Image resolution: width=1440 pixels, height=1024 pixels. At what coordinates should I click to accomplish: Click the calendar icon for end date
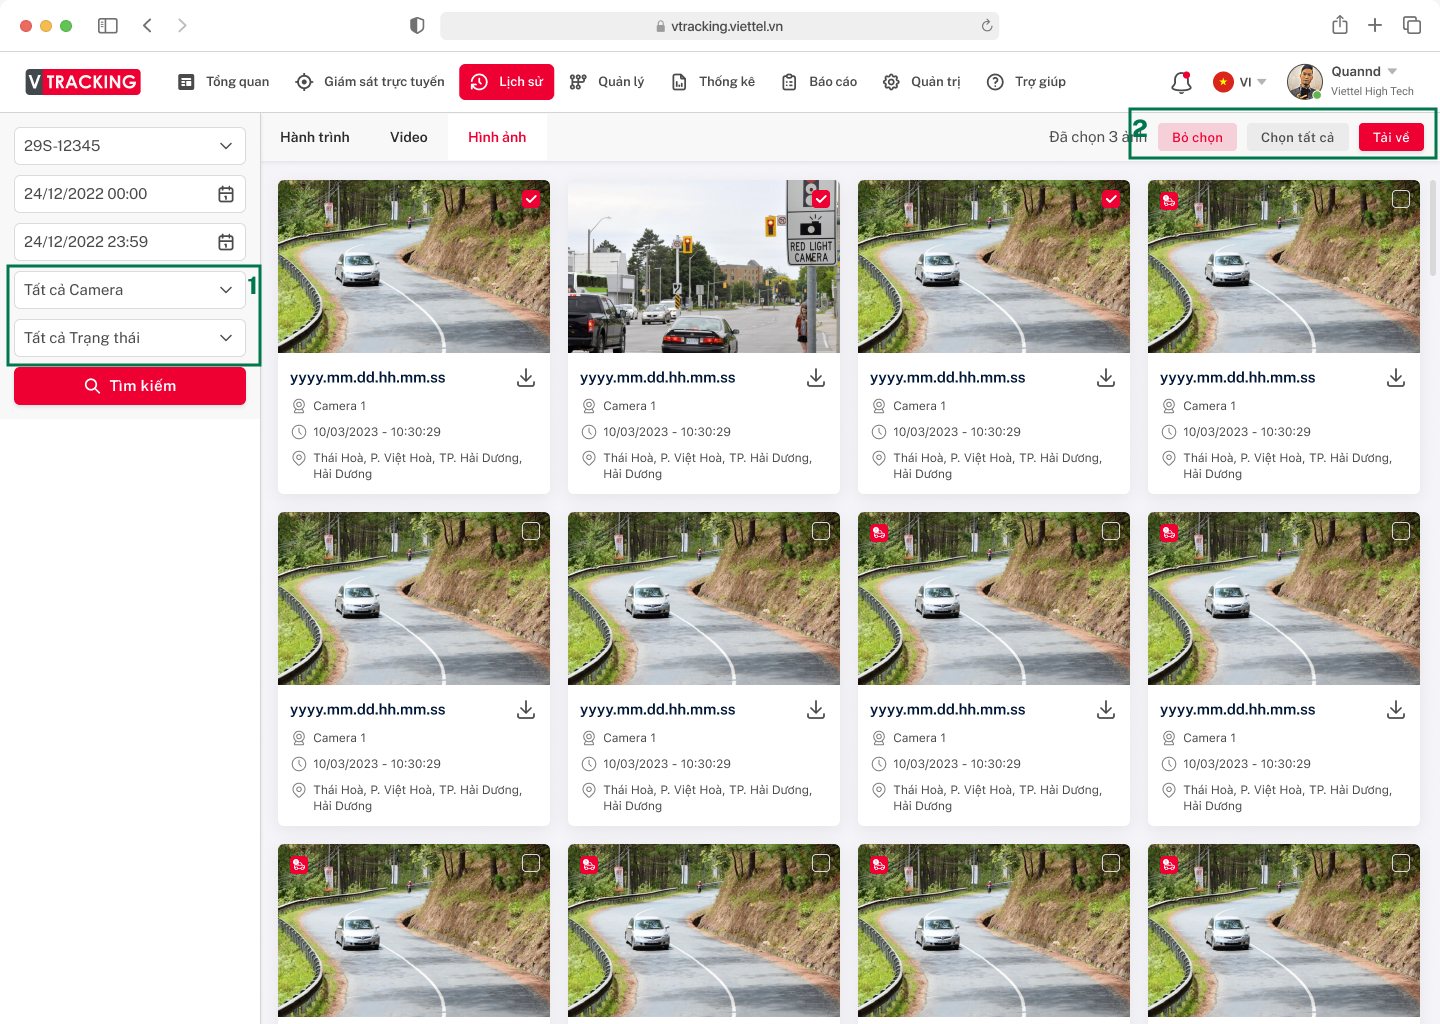[x=226, y=242]
